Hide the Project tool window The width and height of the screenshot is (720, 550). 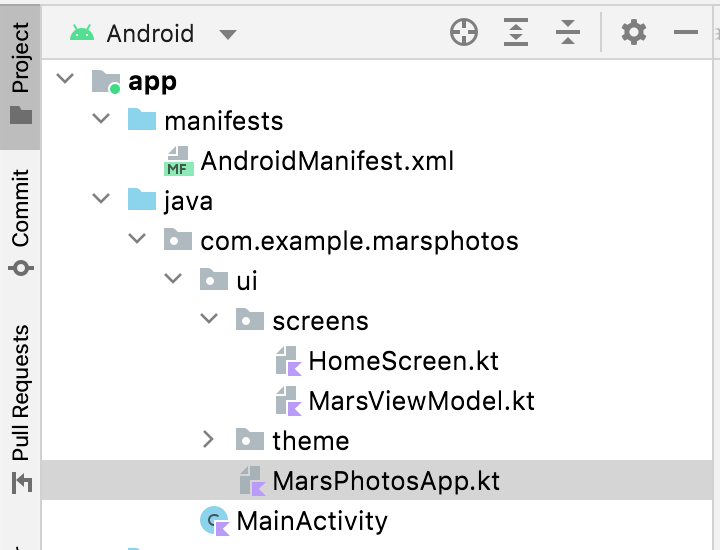coord(686,33)
